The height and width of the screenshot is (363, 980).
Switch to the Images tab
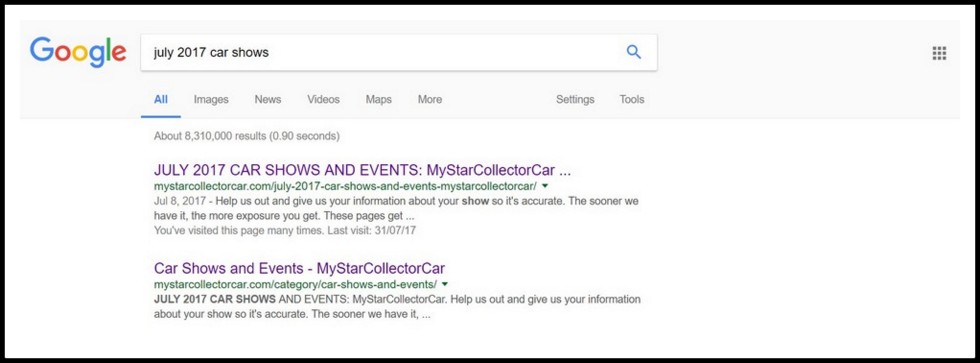pos(211,99)
